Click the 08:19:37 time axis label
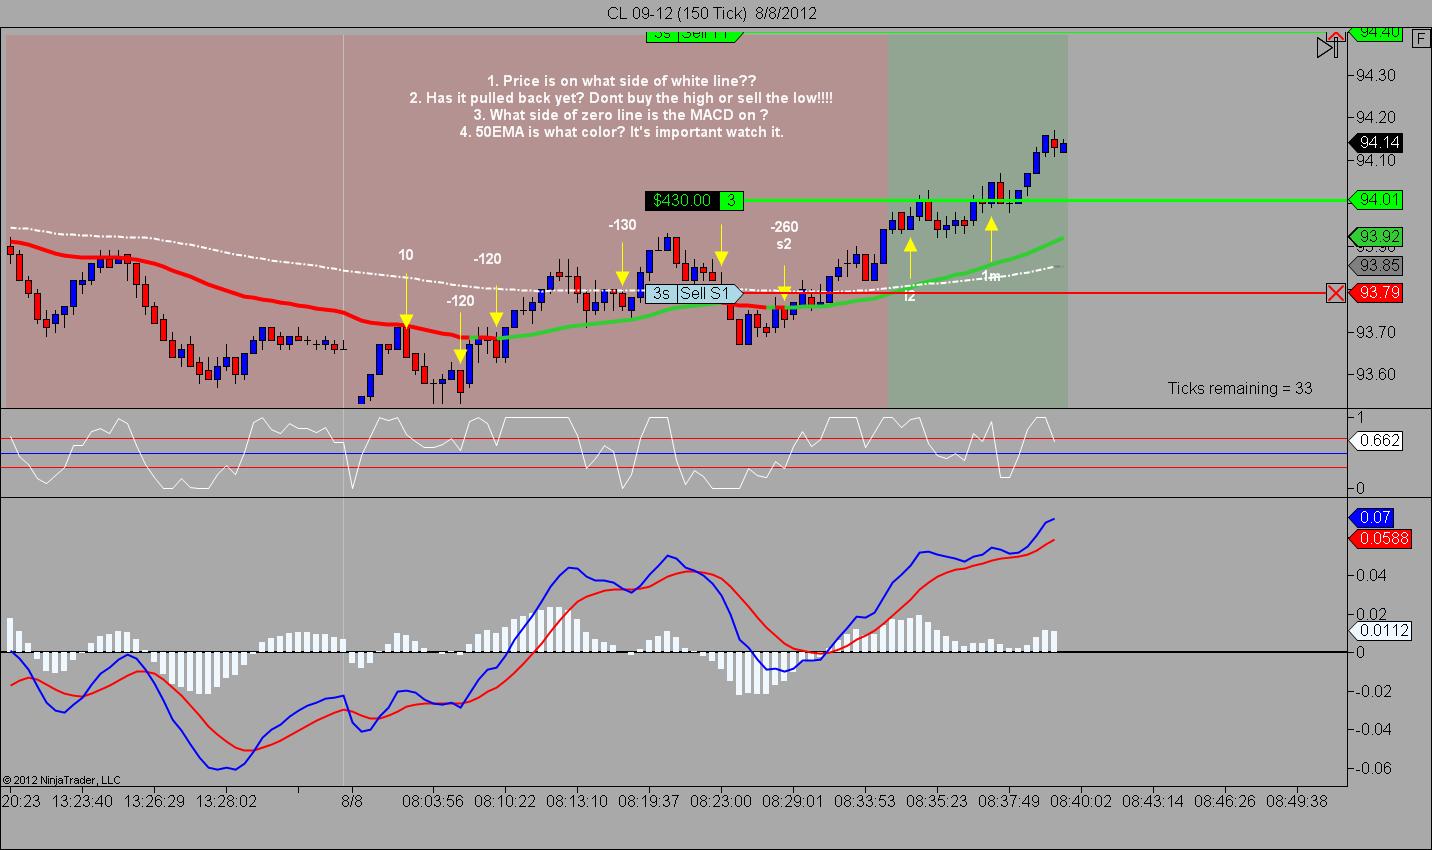The width and height of the screenshot is (1432, 850). [648, 801]
